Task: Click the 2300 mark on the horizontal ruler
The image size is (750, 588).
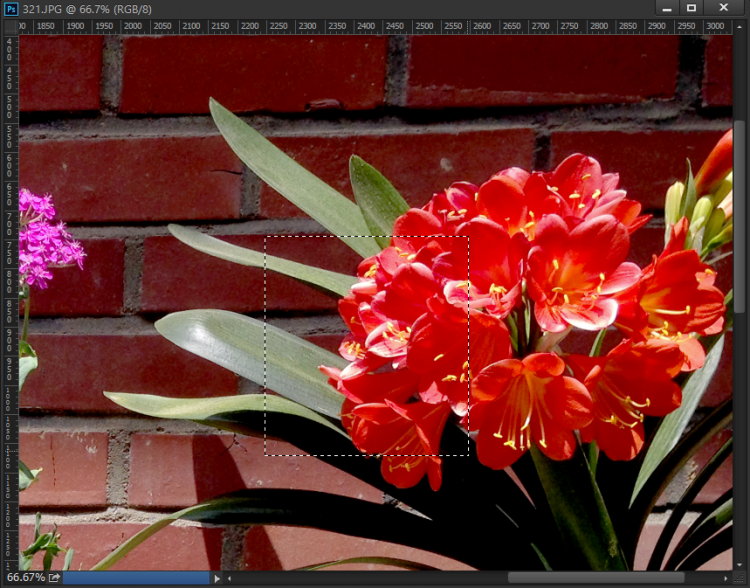Action: (309, 28)
